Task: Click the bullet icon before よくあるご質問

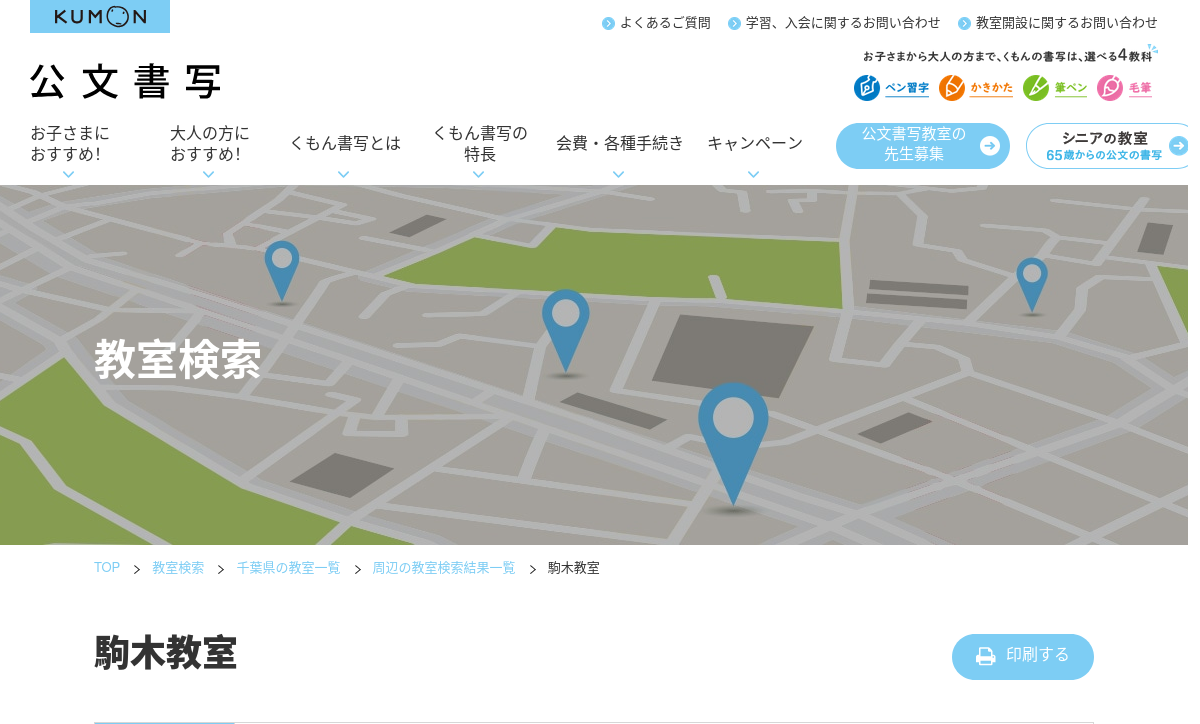Action: pyautogui.click(x=608, y=23)
